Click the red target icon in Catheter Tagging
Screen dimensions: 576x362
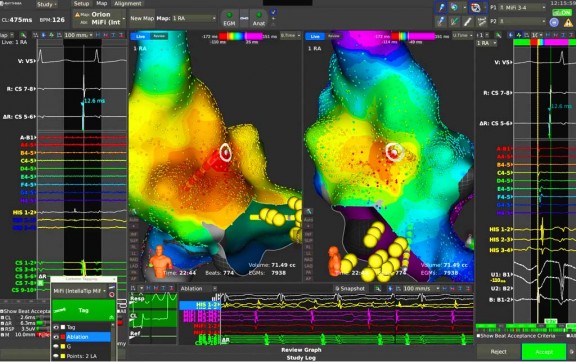(112, 294)
